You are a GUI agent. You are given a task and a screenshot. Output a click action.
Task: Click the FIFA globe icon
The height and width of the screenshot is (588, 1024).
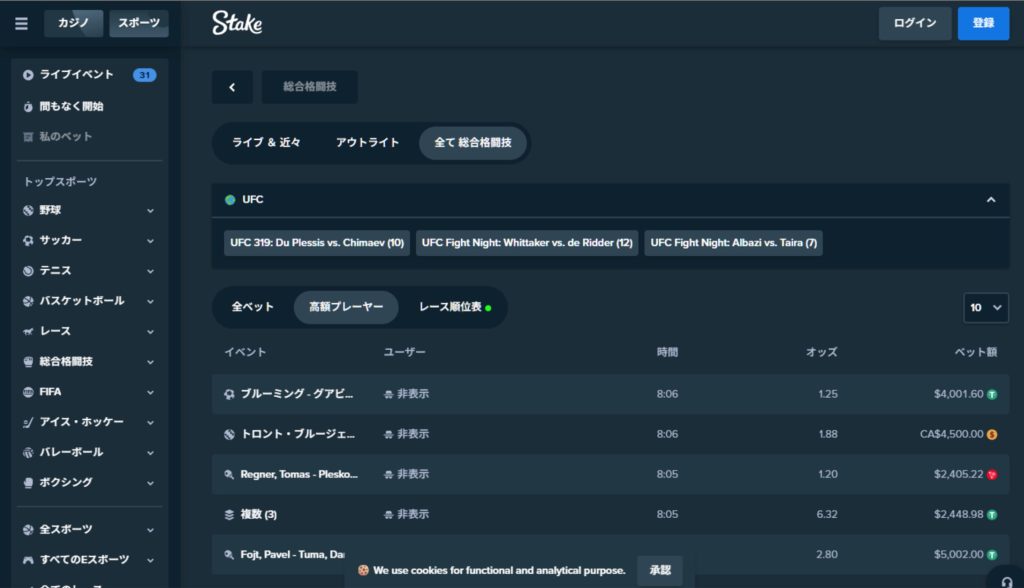pyautogui.click(x=28, y=392)
